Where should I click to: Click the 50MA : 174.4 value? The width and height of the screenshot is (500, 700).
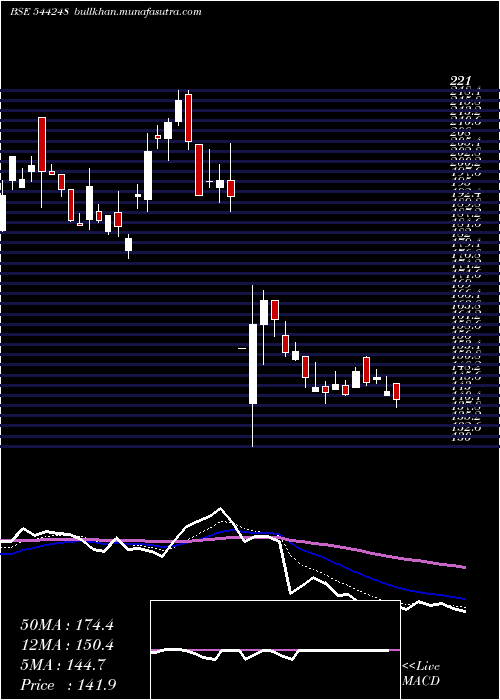tap(67, 625)
